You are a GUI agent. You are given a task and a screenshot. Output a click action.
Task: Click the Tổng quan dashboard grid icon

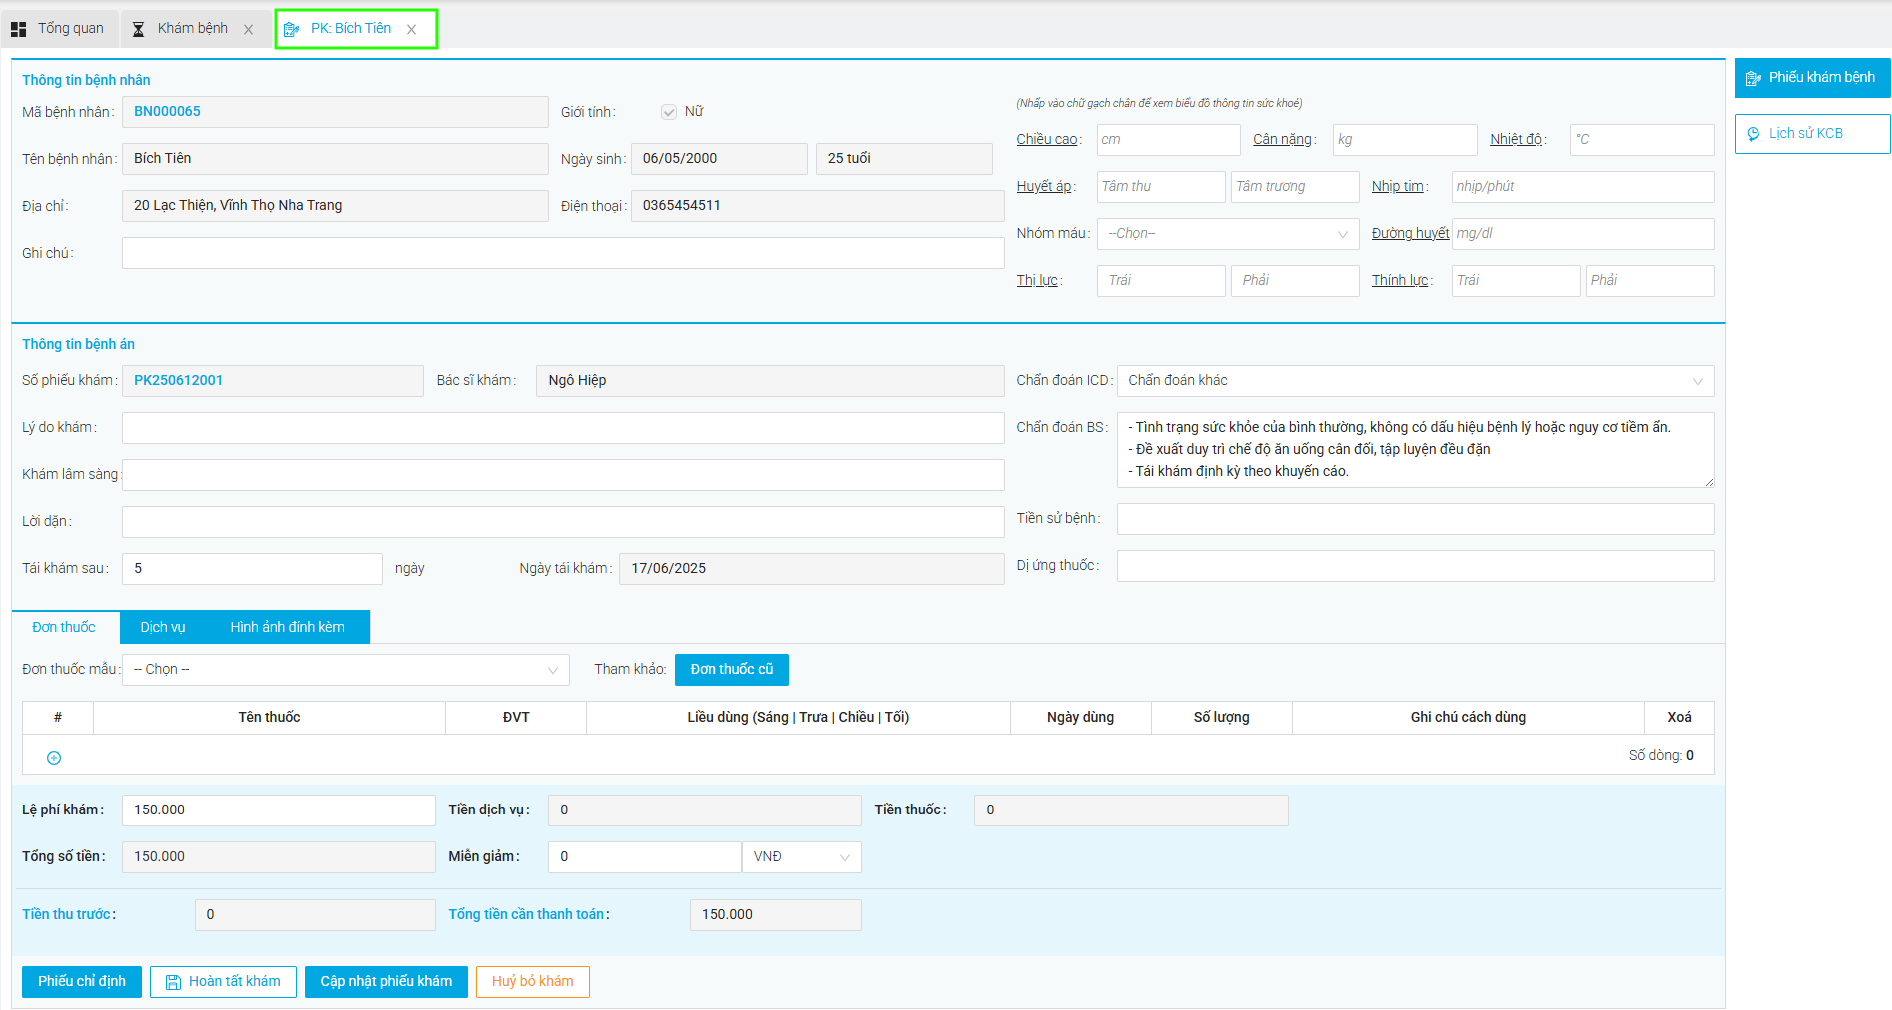click(18, 30)
